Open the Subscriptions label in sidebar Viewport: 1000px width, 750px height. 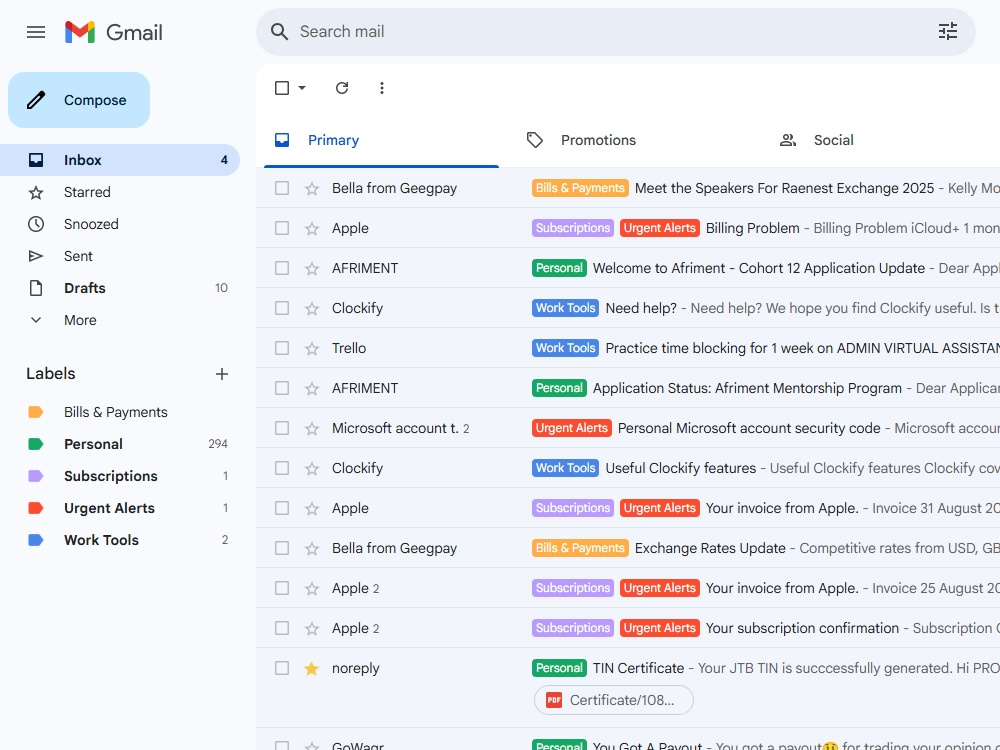[120, 476]
